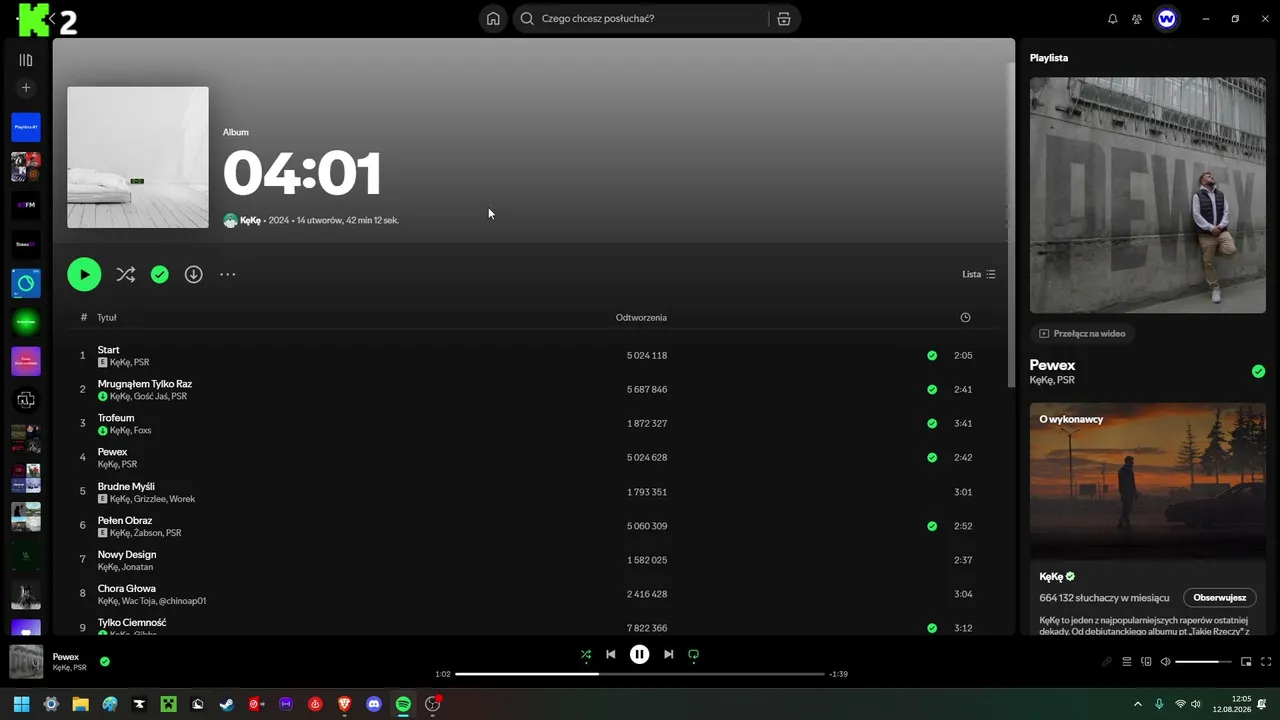The height and width of the screenshot is (720, 1280).
Task: Open Brave browser from the taskbar
Action: click(x=345, y=704)
